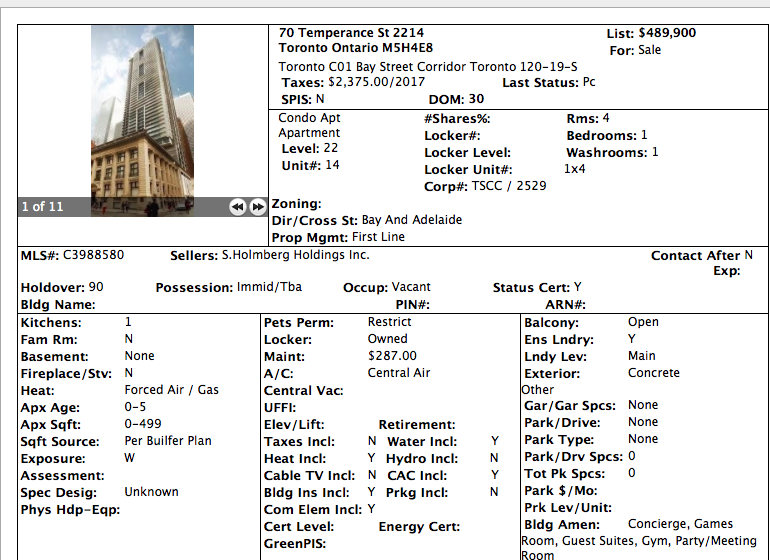Click the '1 of 11' photo counter

42,207
